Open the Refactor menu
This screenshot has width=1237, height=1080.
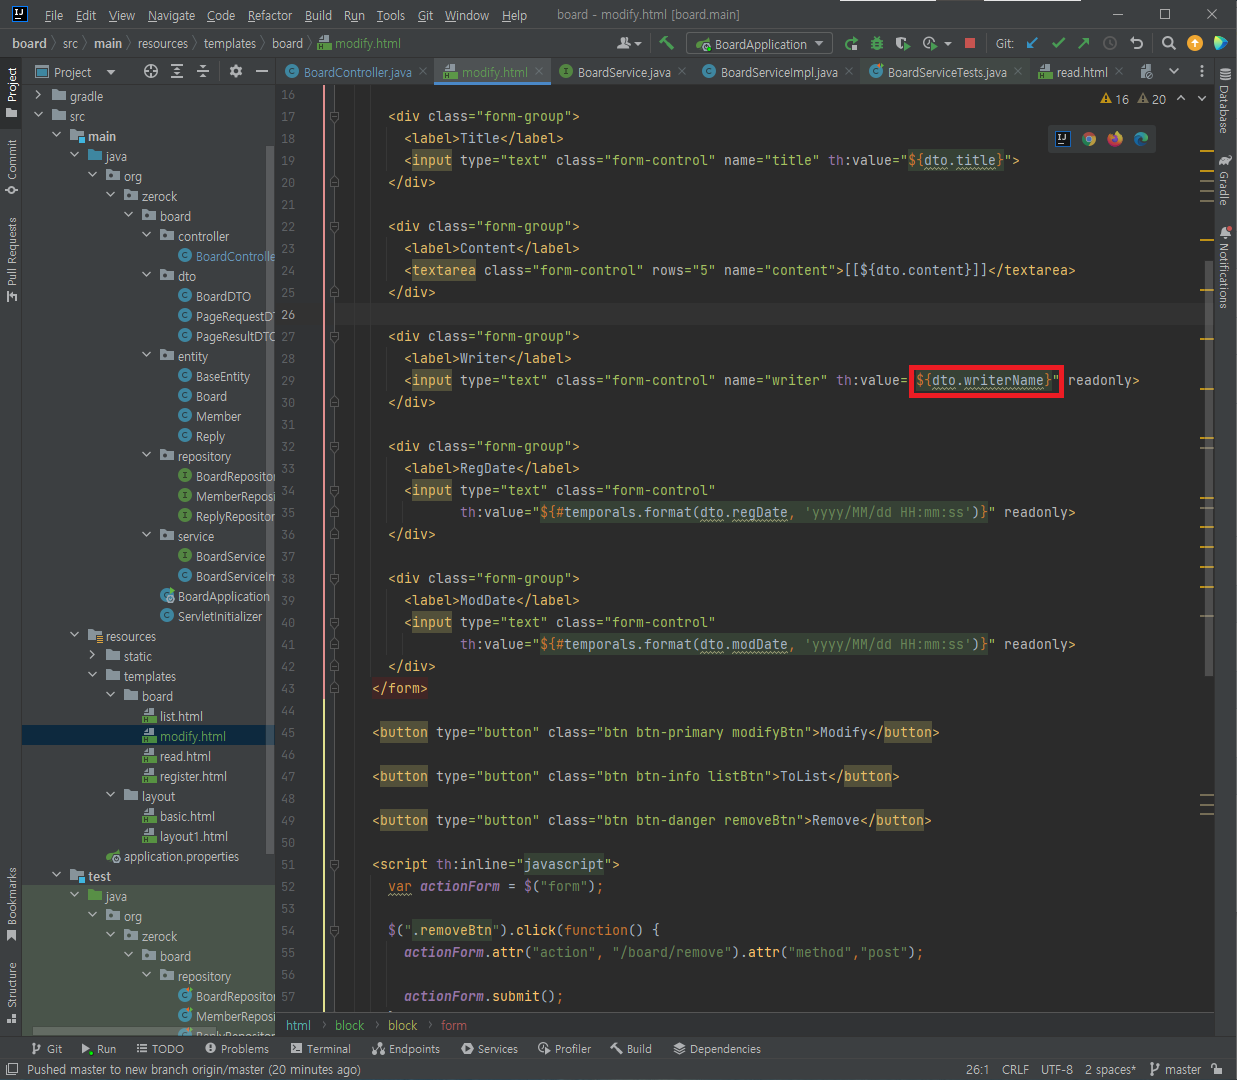point(270,15)
